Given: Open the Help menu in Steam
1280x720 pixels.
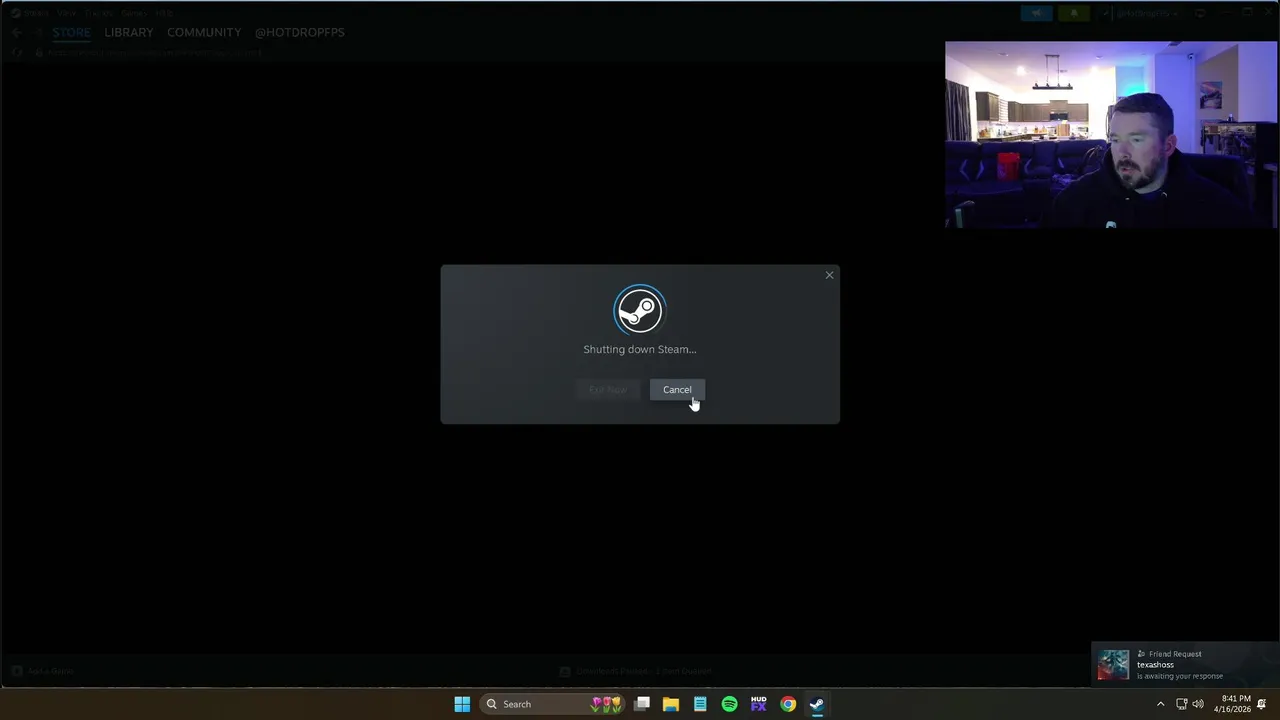Looking at the screenshot, I should pyautogui.click(x=164, y=13).
